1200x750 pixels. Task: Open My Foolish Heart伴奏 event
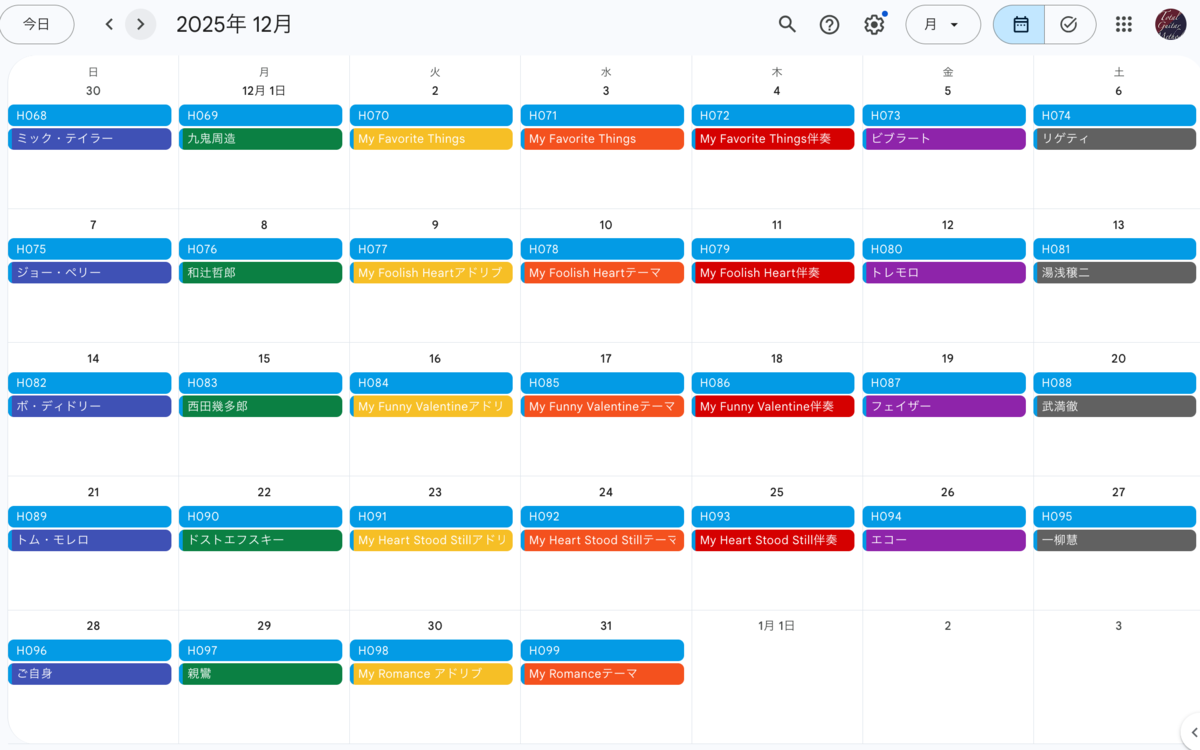pyautogui.click(x=773, y=273)
